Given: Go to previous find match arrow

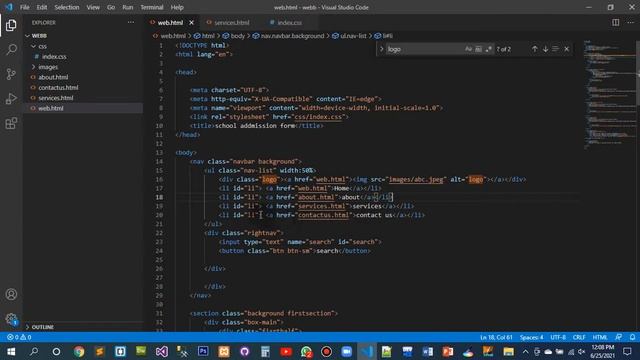Looking at the screenshot, I should pyautogui.click(x=534, y=49).
